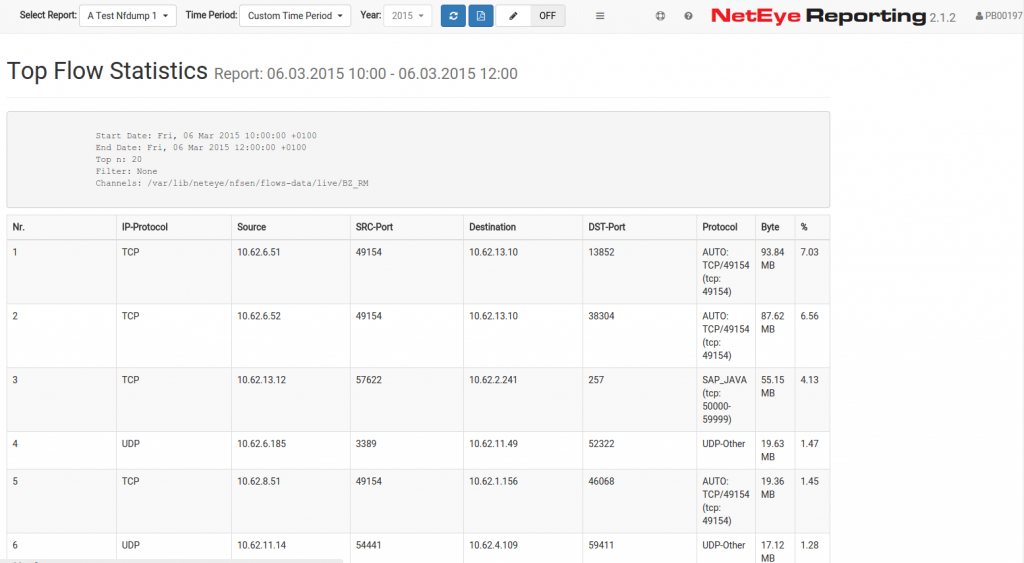Click the user icon beside PB00197
Screen dimensions: 1024x563
[979, 17]
